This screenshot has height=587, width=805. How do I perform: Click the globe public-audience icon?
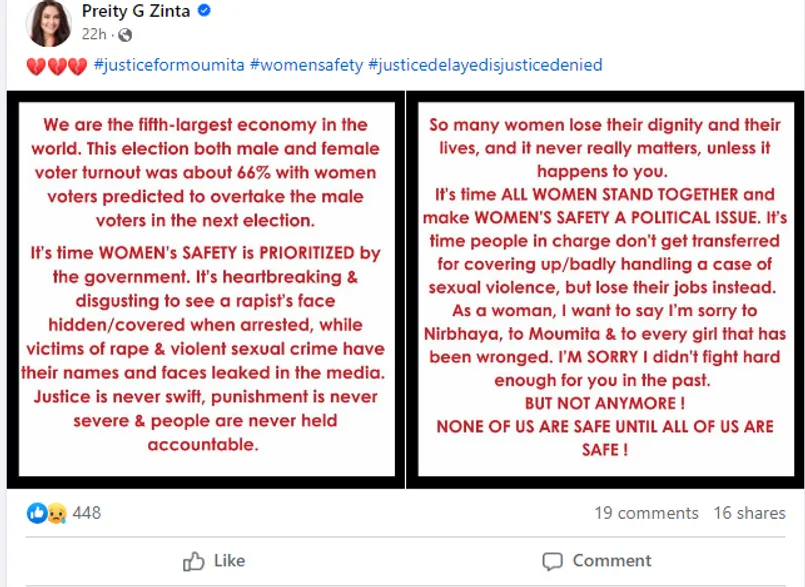point(125,35)
